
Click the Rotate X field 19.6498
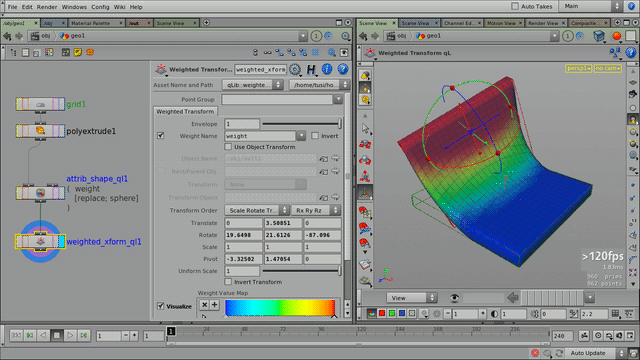point(243,235)
